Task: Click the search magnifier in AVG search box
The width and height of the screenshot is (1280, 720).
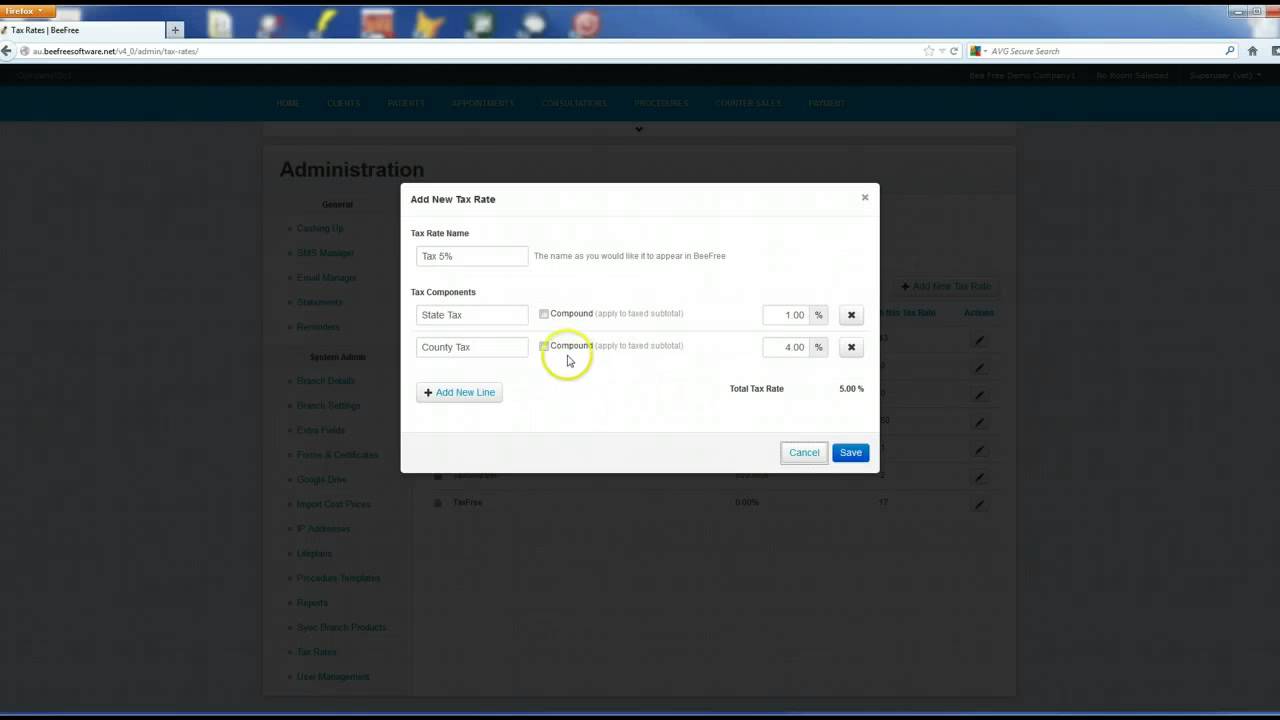Action: coord(1230,51)
